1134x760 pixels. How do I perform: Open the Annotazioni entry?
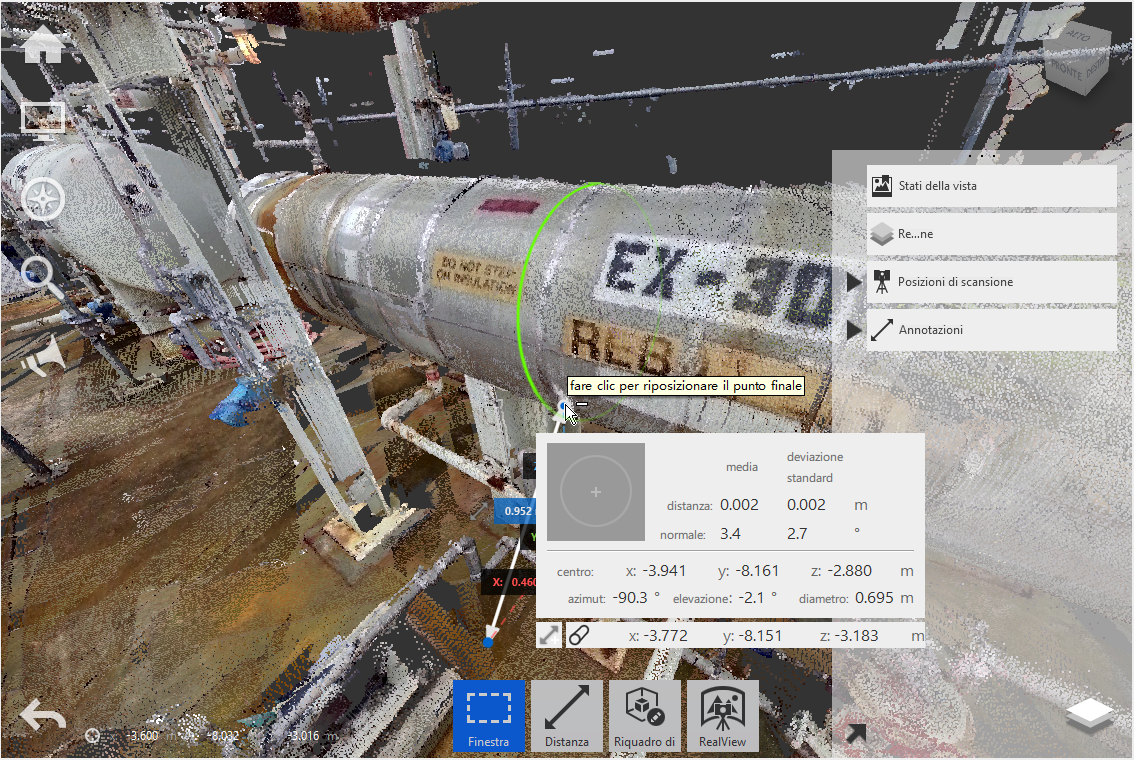[992, 330]
